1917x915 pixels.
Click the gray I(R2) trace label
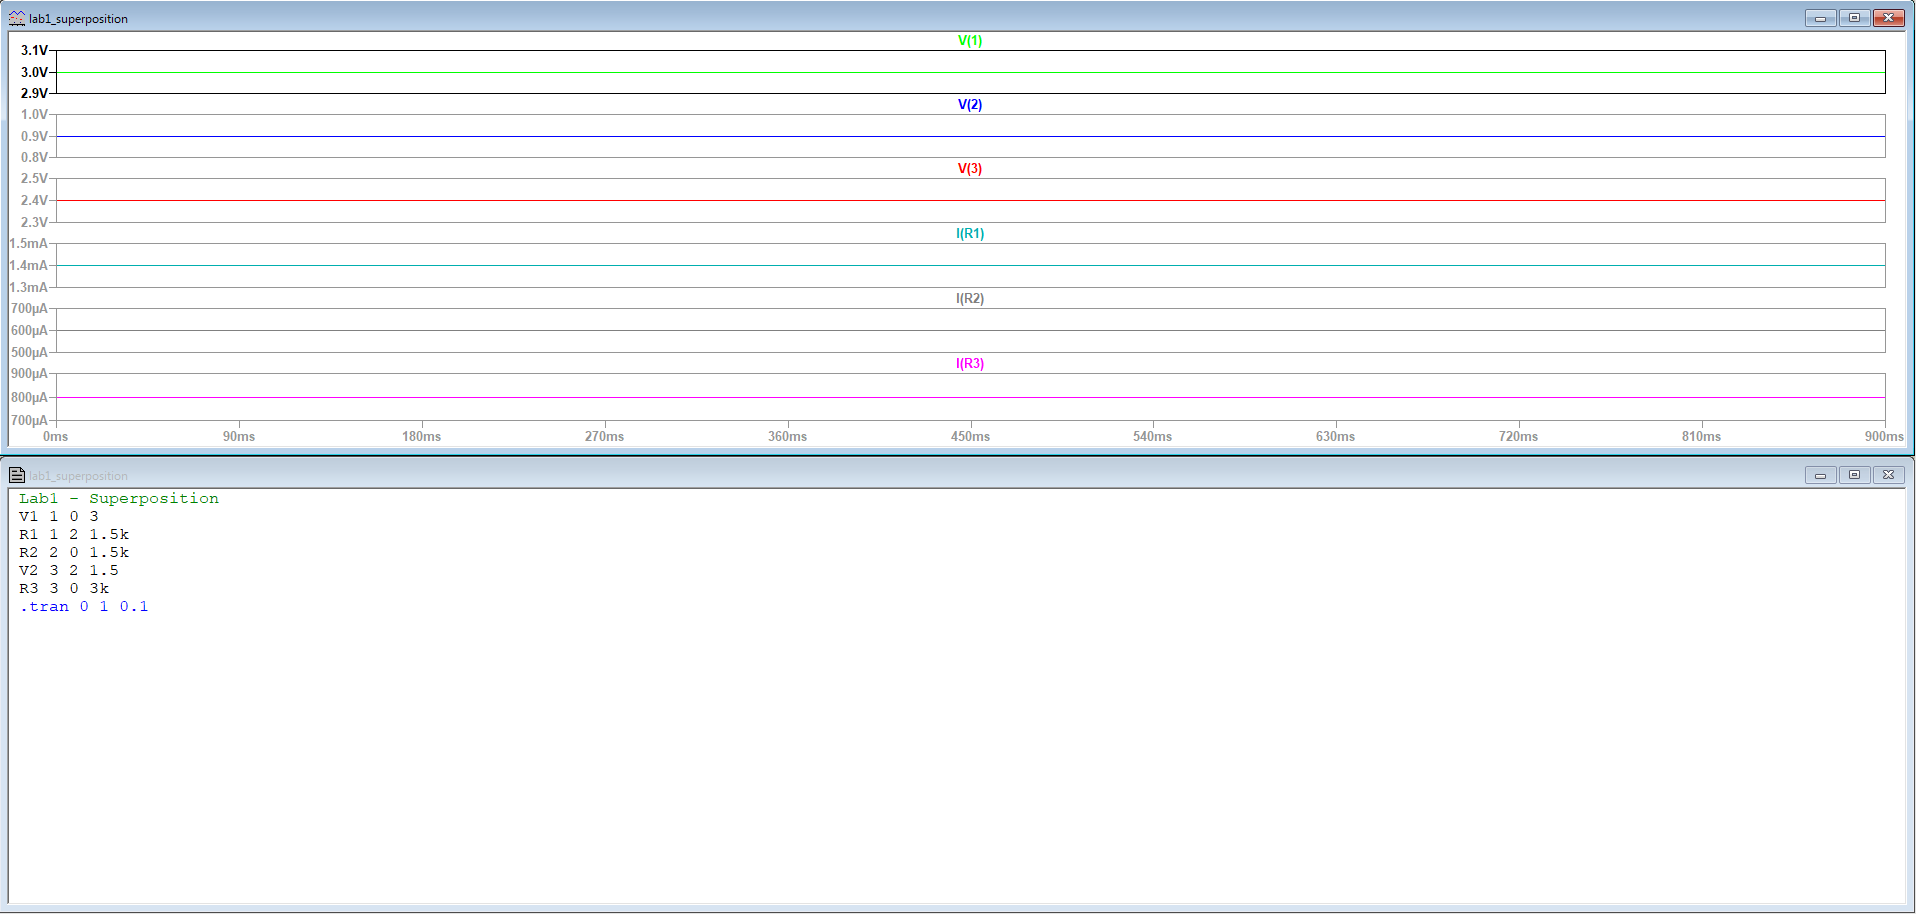(x=970, y=299)
